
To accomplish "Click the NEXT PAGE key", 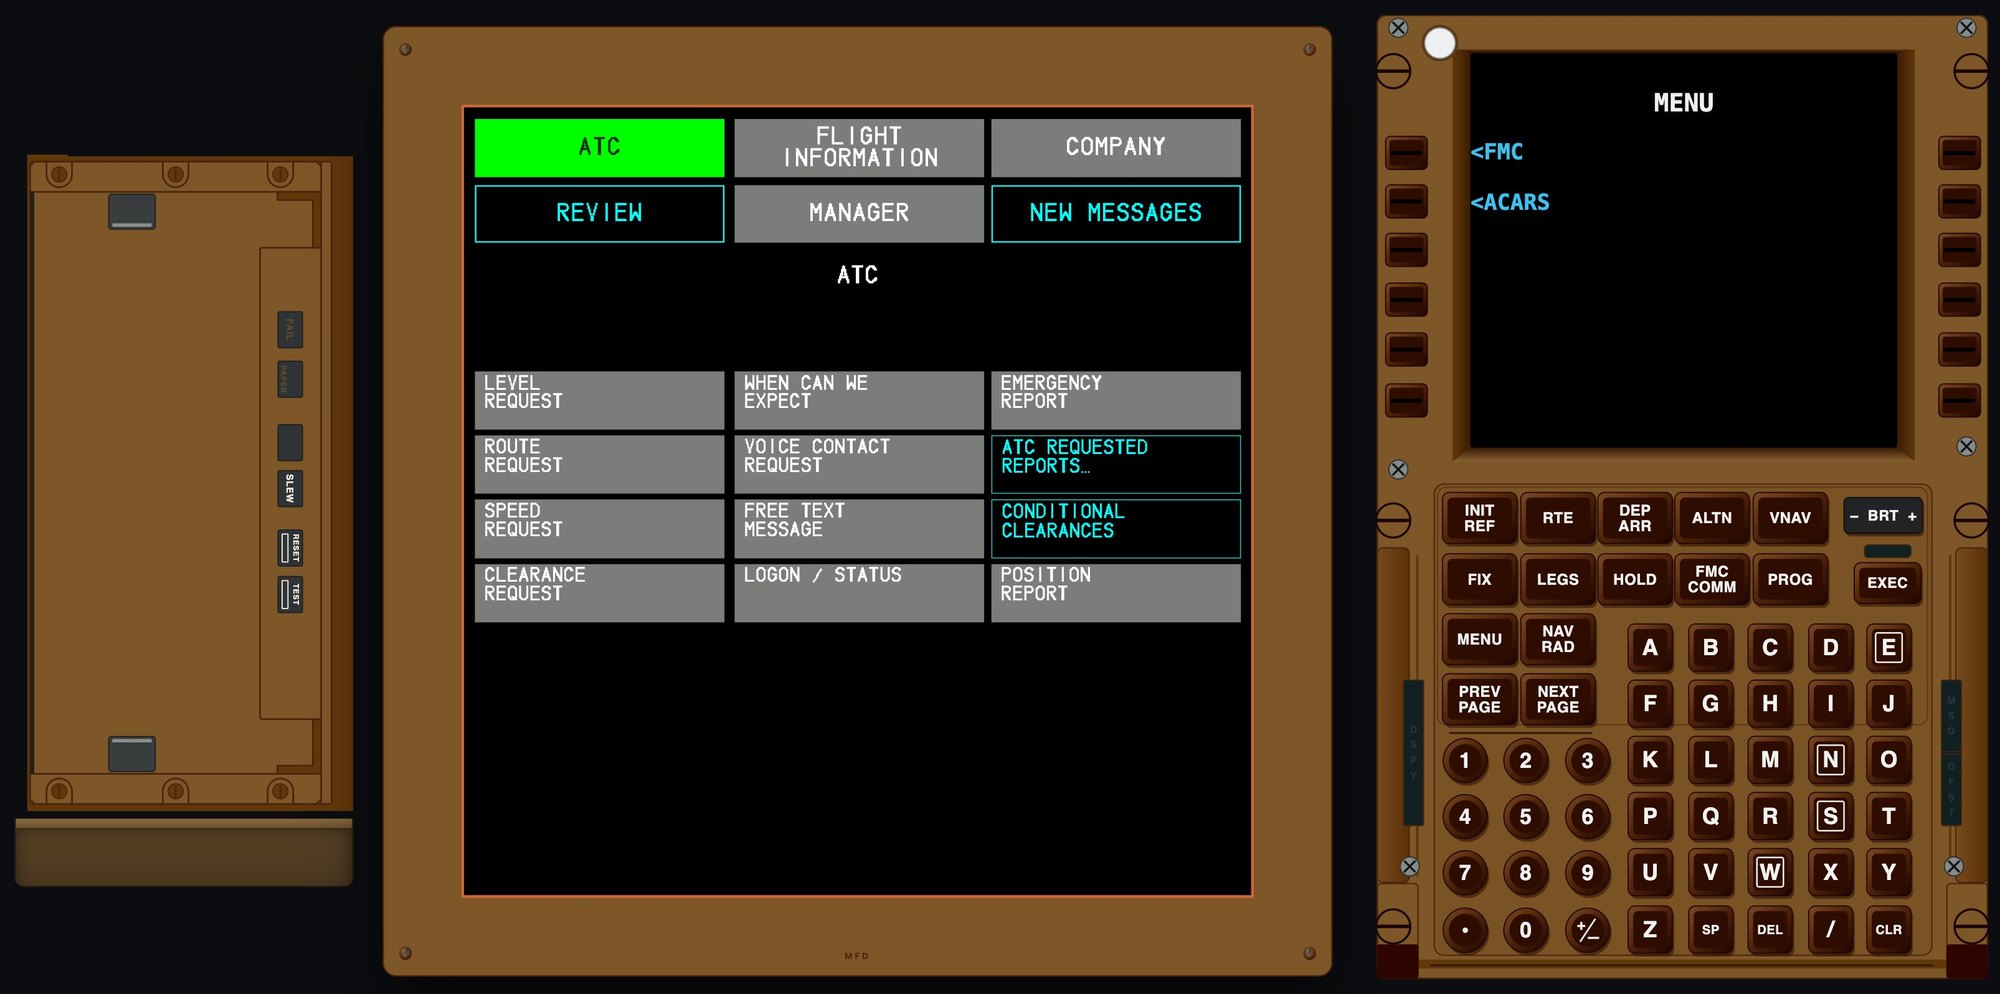I will (1557, 699).
